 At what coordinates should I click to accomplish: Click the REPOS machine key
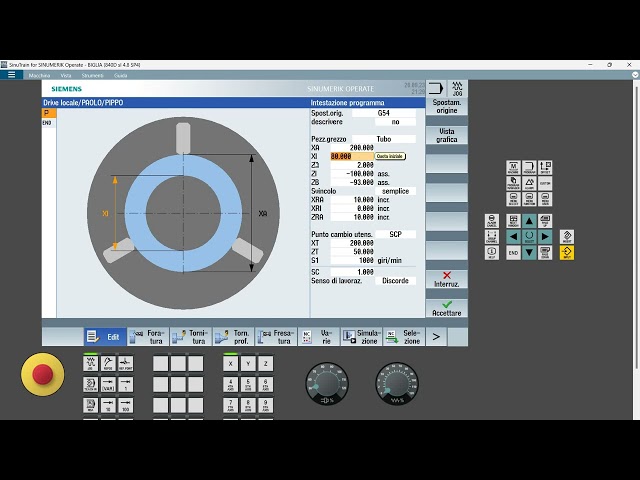click(108, 363)
